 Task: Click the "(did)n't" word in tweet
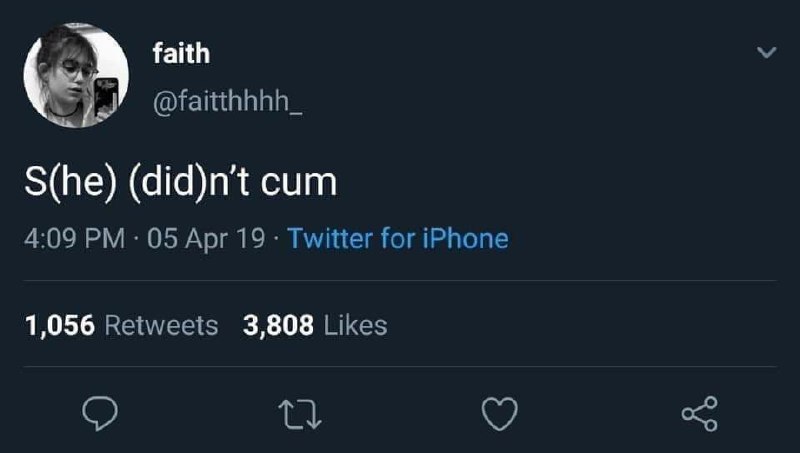click(x=189, y=183)
